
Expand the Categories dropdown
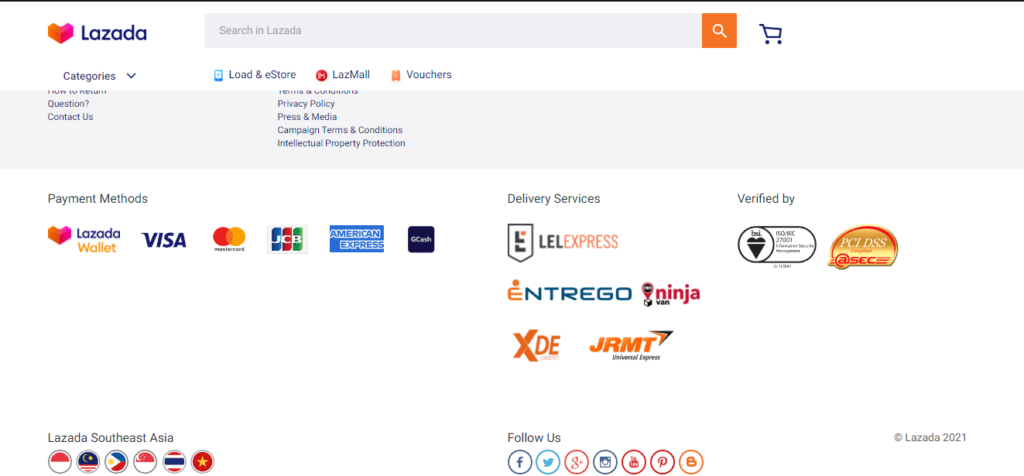pos(100,76)
